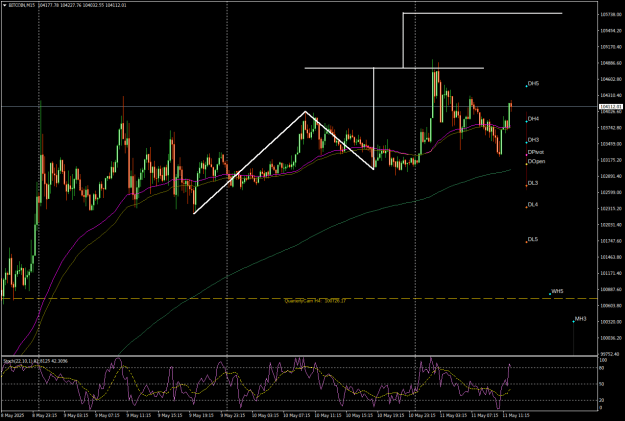This screenshot has height=421, width=625.
Task: Click the Stoch(22,10,1) indicator label
Action: coord(35,361)
